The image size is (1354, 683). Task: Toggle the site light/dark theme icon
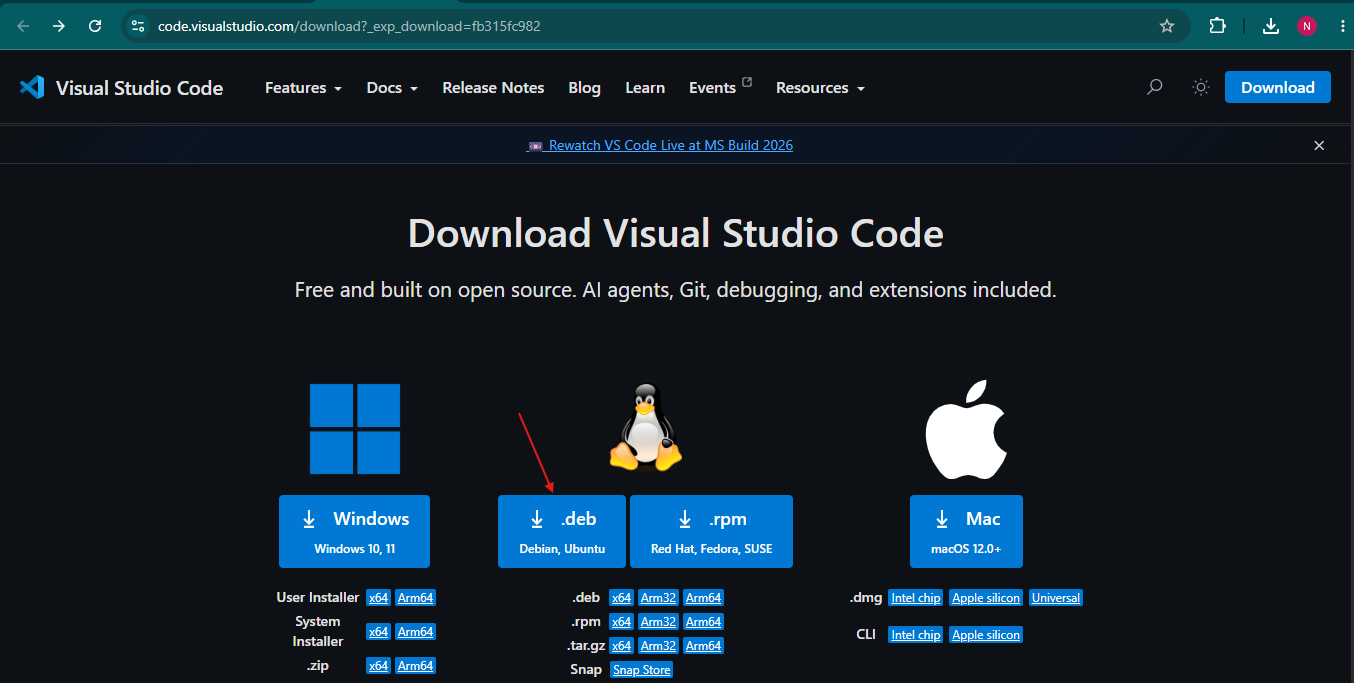(x=1201, y=88)
